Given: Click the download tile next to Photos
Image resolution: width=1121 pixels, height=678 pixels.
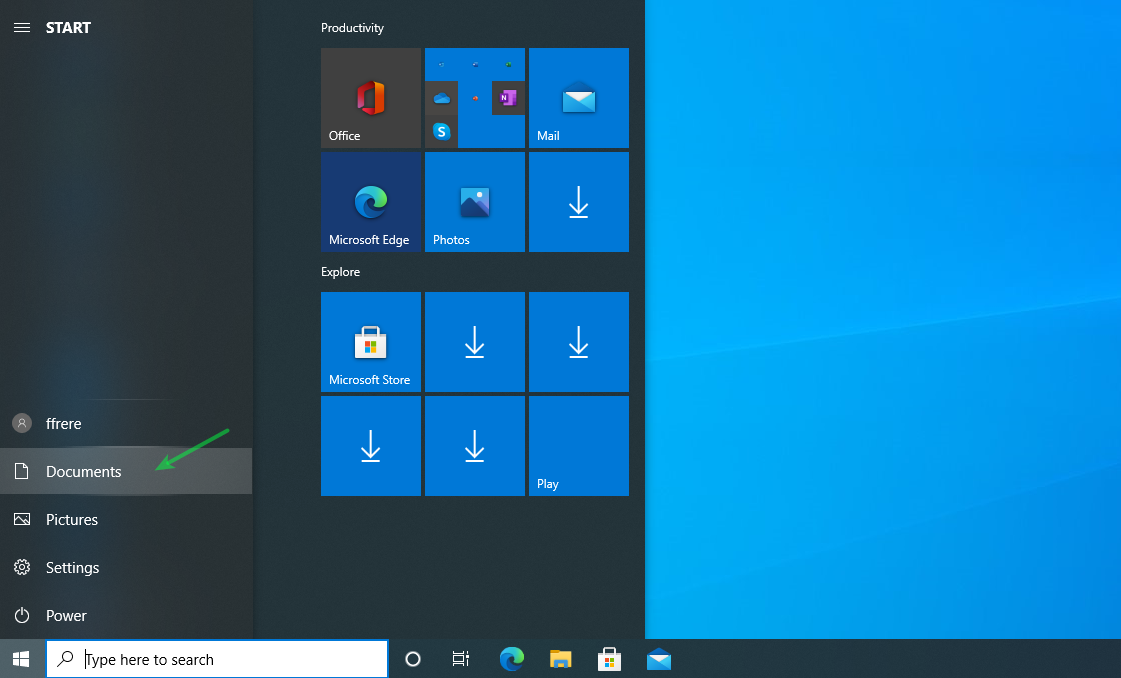Looking at the screenshot, I should pyautogui.click(x=579, y=202).
